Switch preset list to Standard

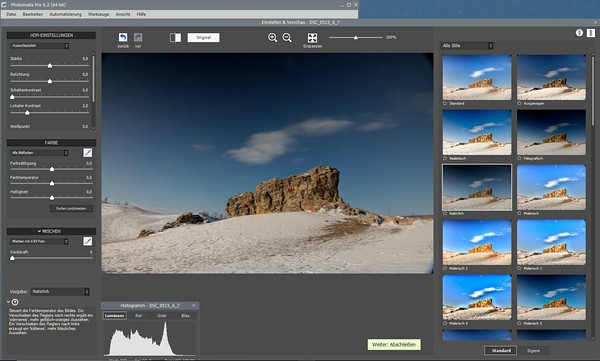pyautogui.click(x=501, y=350)
